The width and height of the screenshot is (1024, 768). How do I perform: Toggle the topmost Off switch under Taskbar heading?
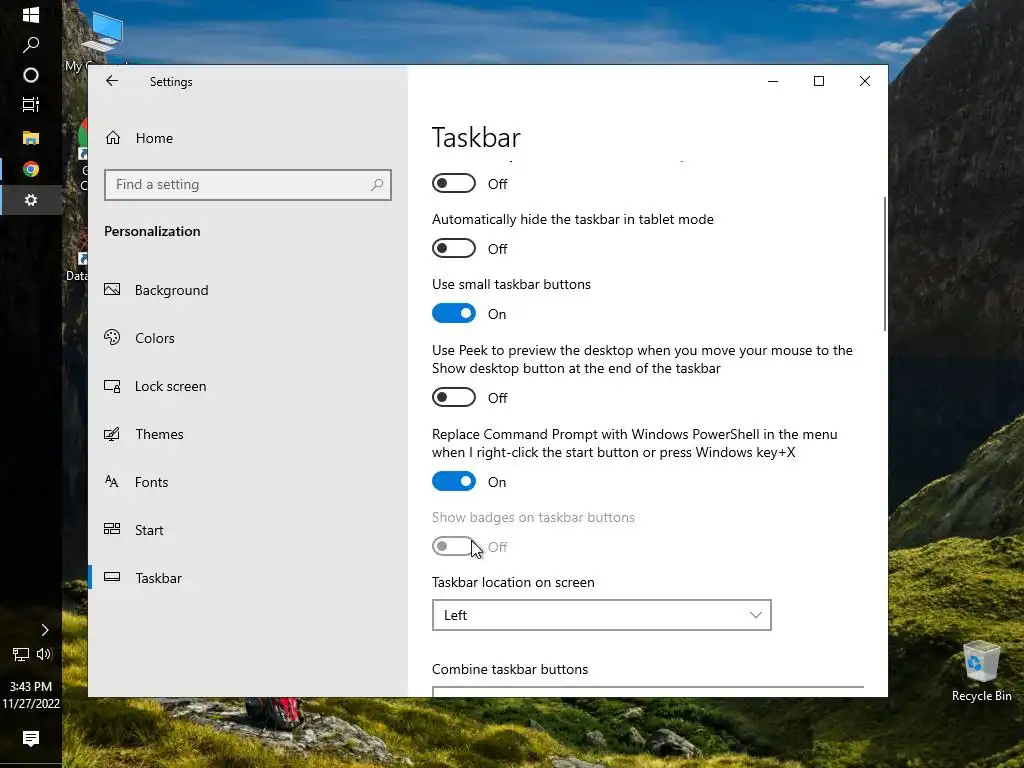[x=454, y=184]
